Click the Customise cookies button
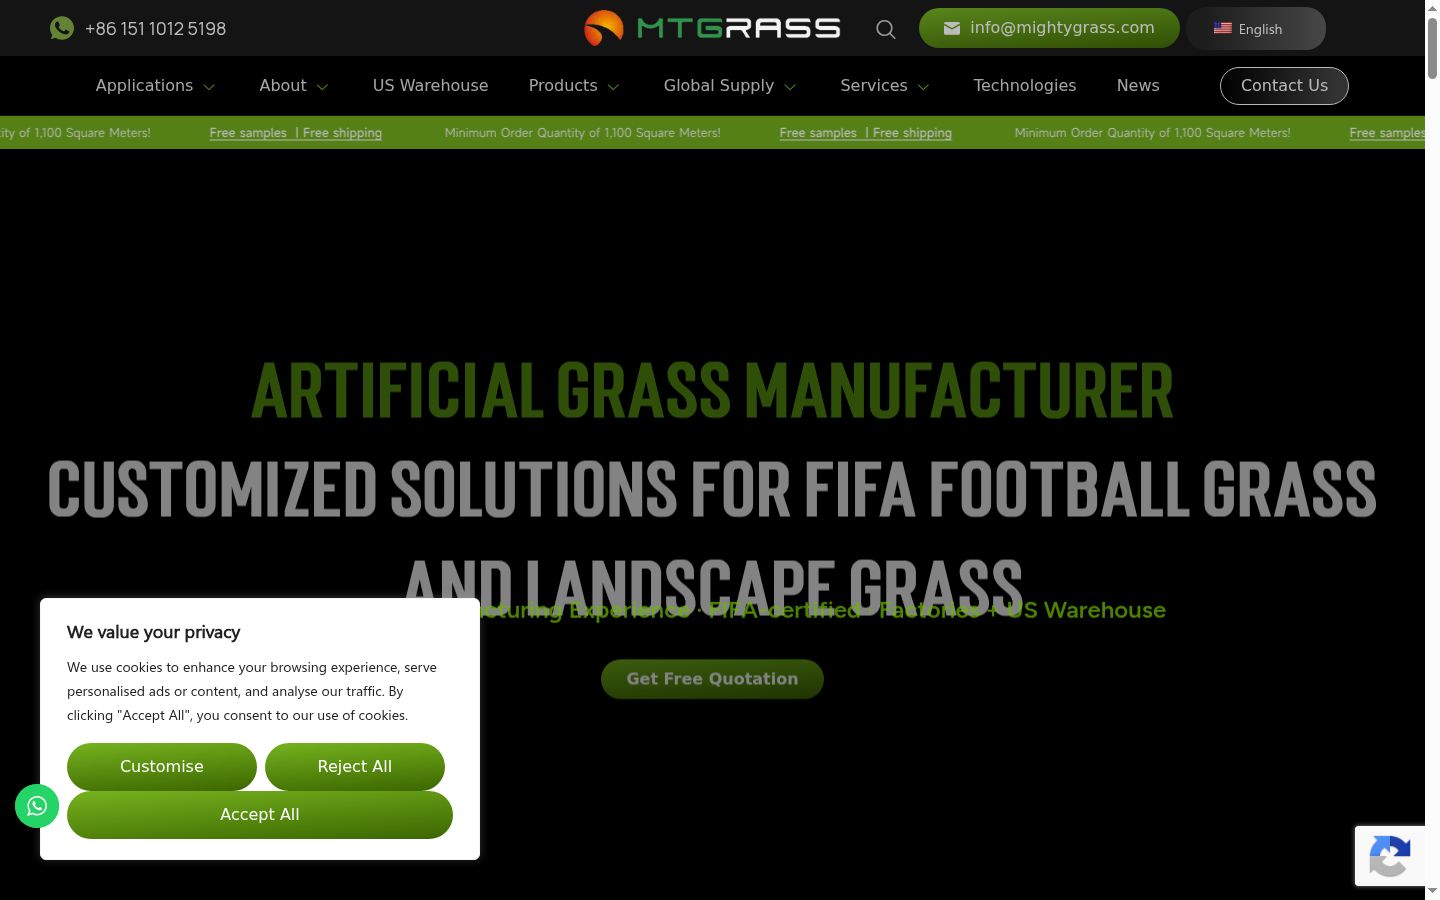 [x=162, y=767]
